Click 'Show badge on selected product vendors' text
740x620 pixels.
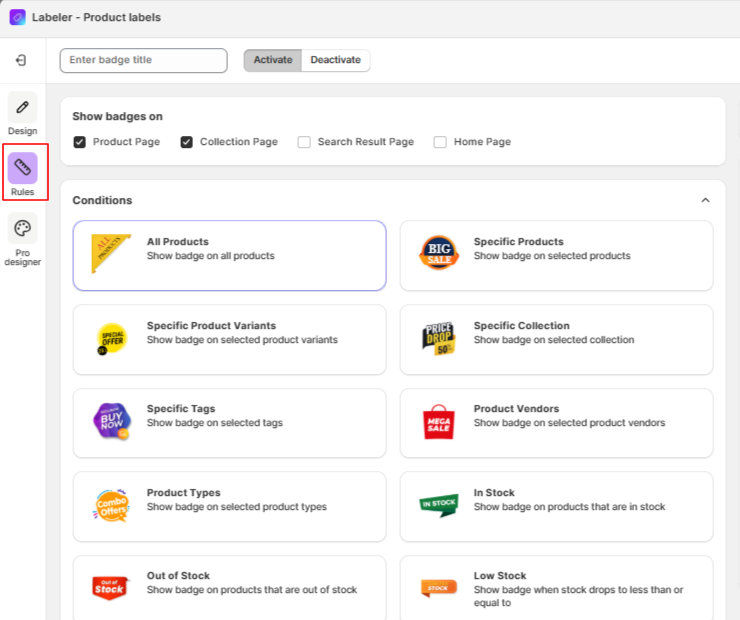(570, 423)
